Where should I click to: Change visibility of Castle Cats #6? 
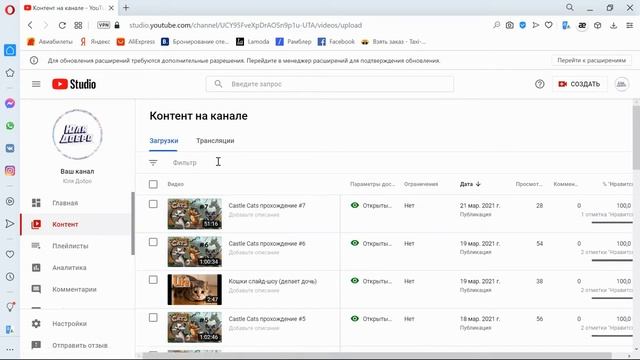point(371,243)
